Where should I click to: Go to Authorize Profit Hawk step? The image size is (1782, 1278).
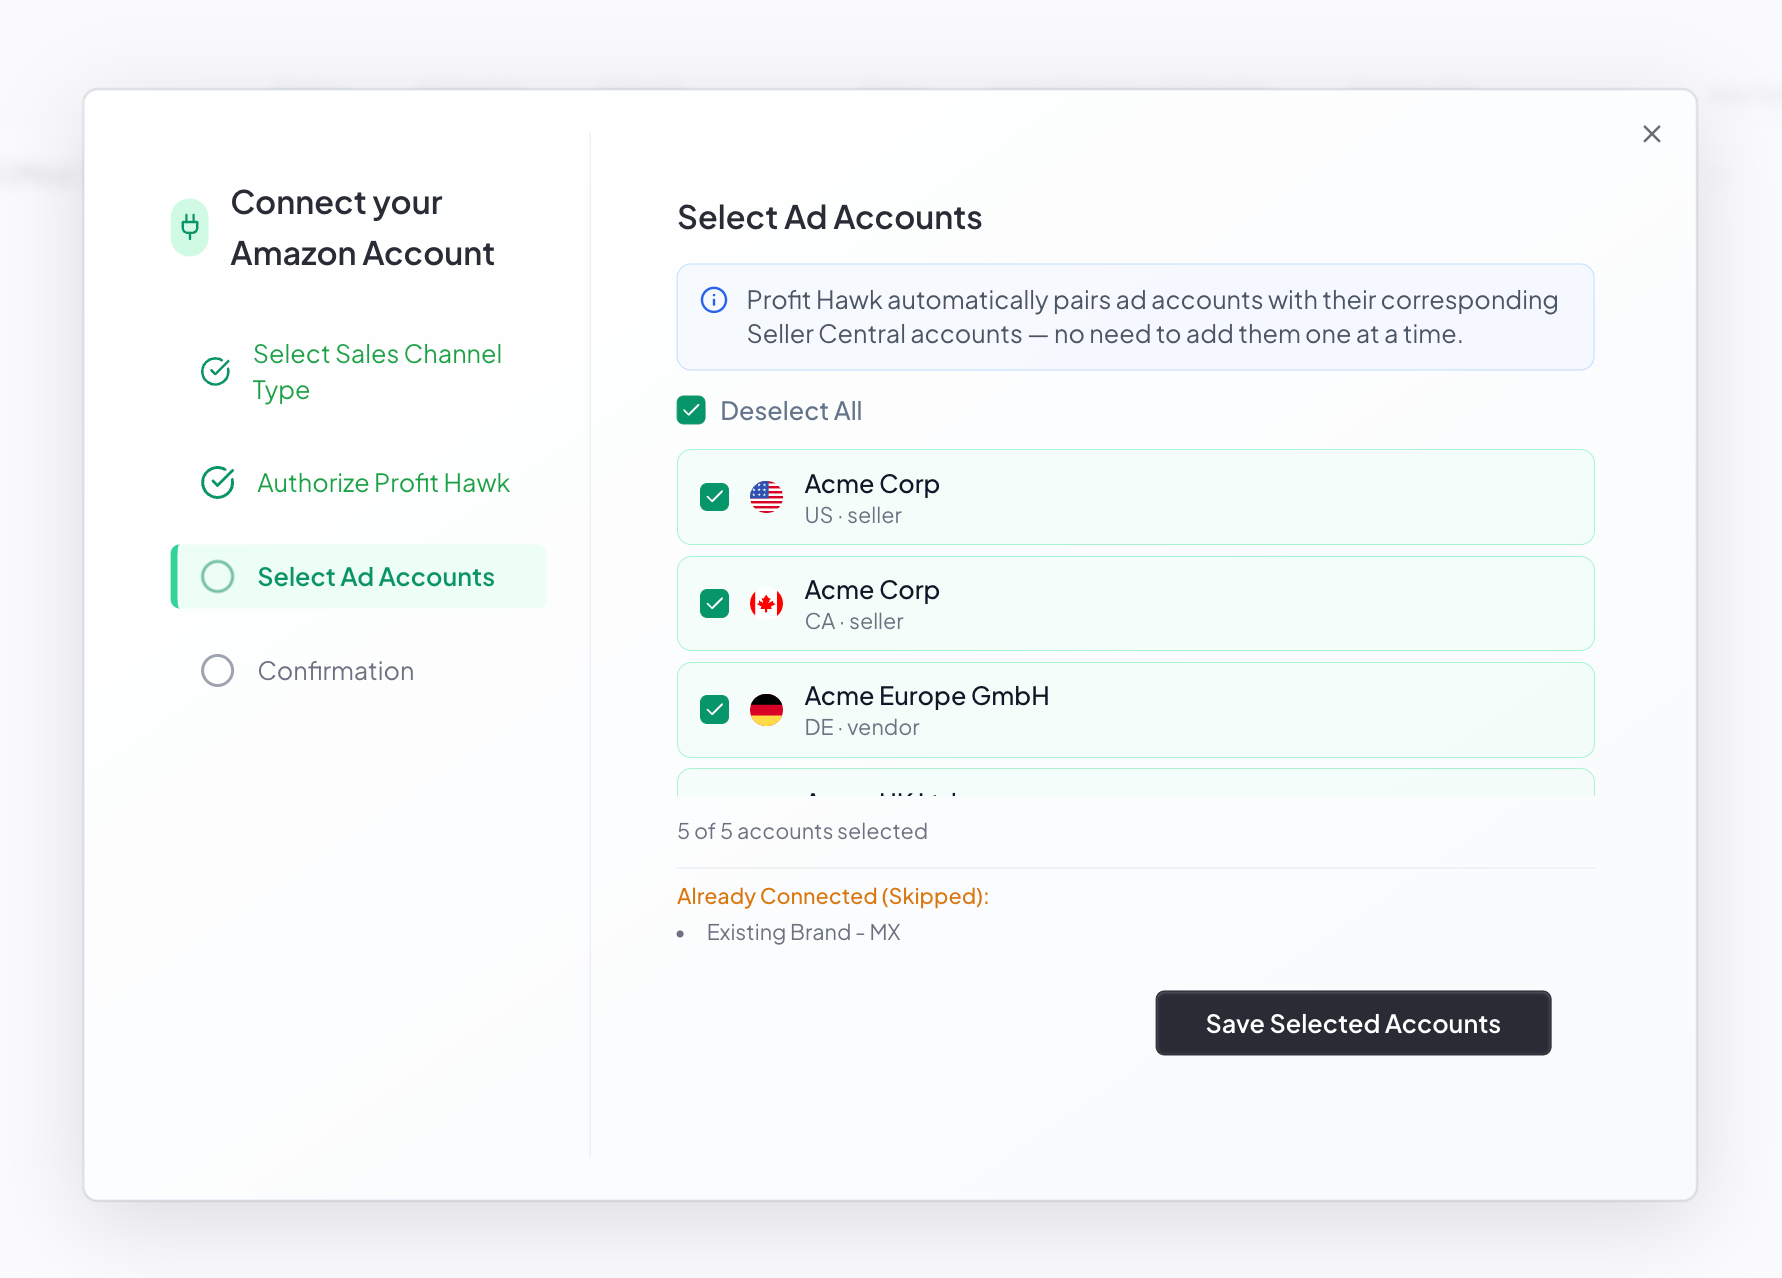tap(359, 483)
